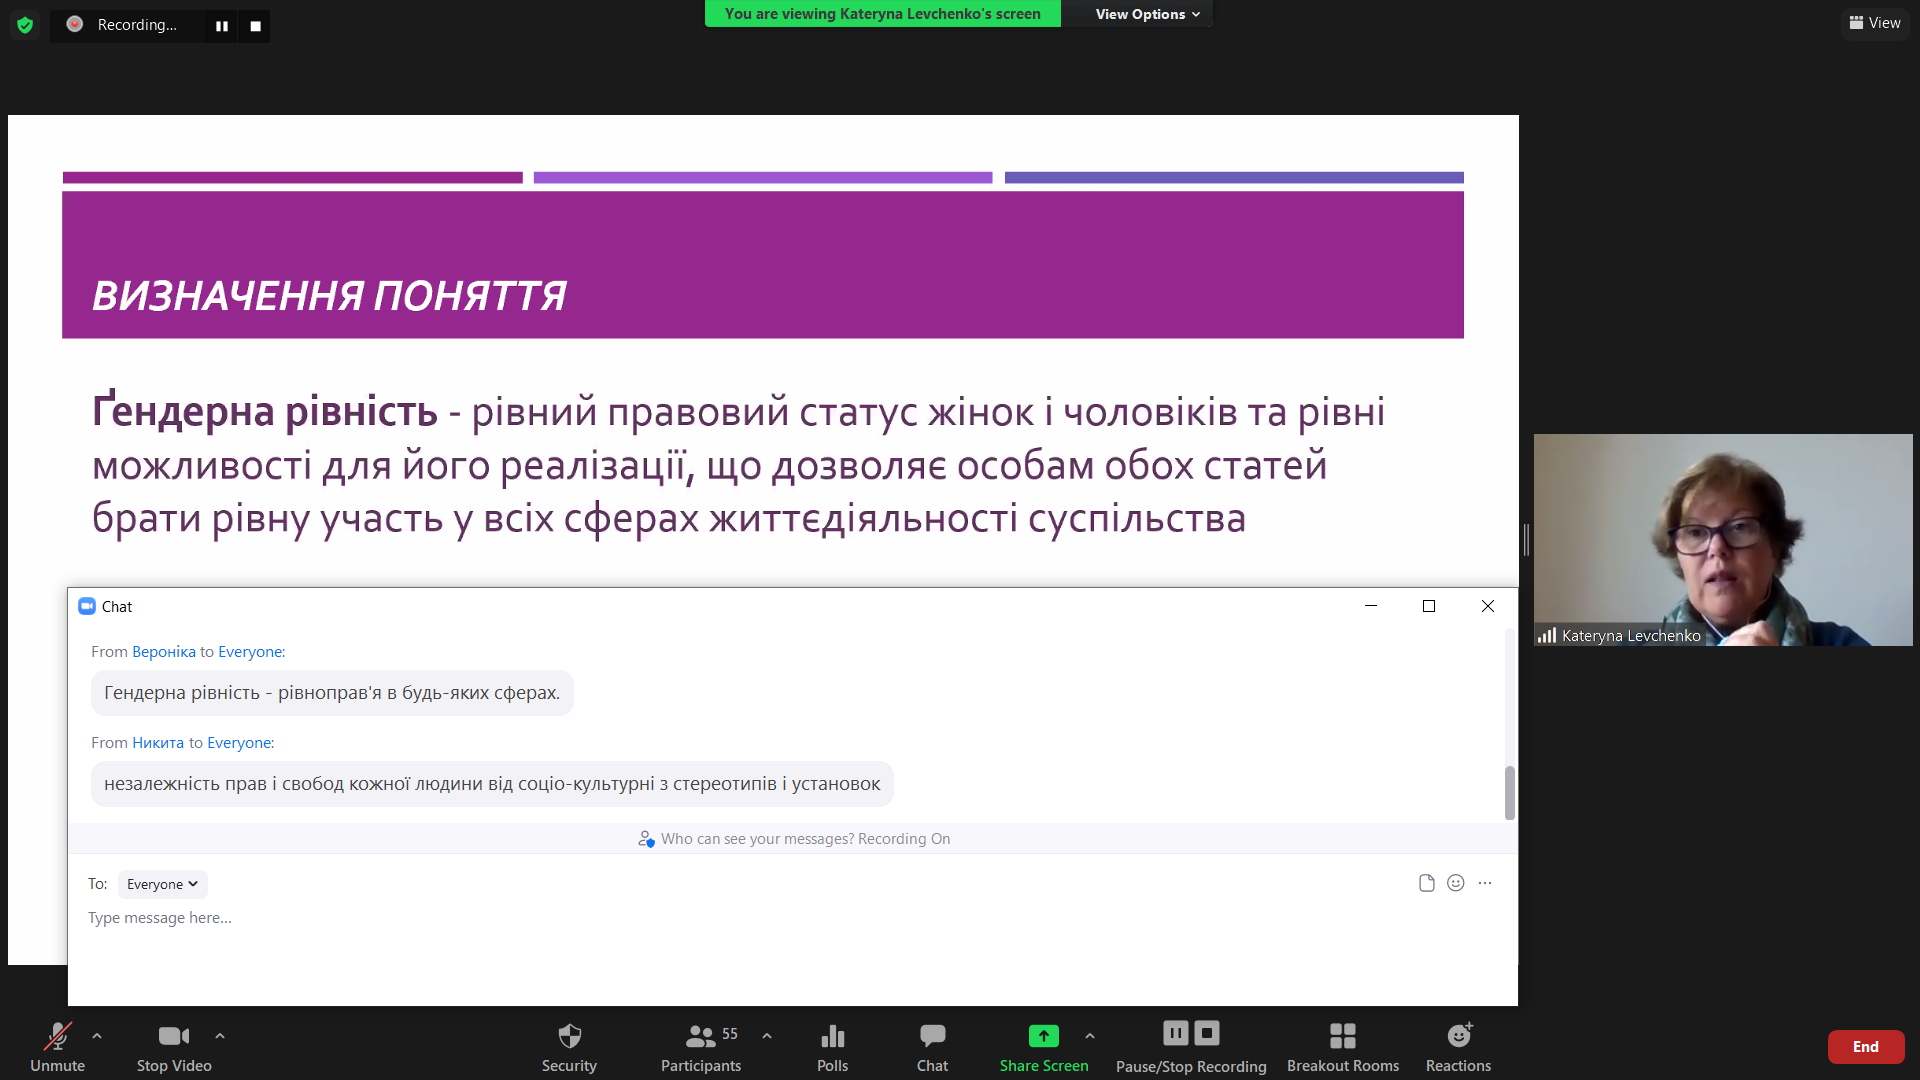1920x1080 pixels.
Task: Click 'Who can see your messages?' link
Action: tap(757, 839)
